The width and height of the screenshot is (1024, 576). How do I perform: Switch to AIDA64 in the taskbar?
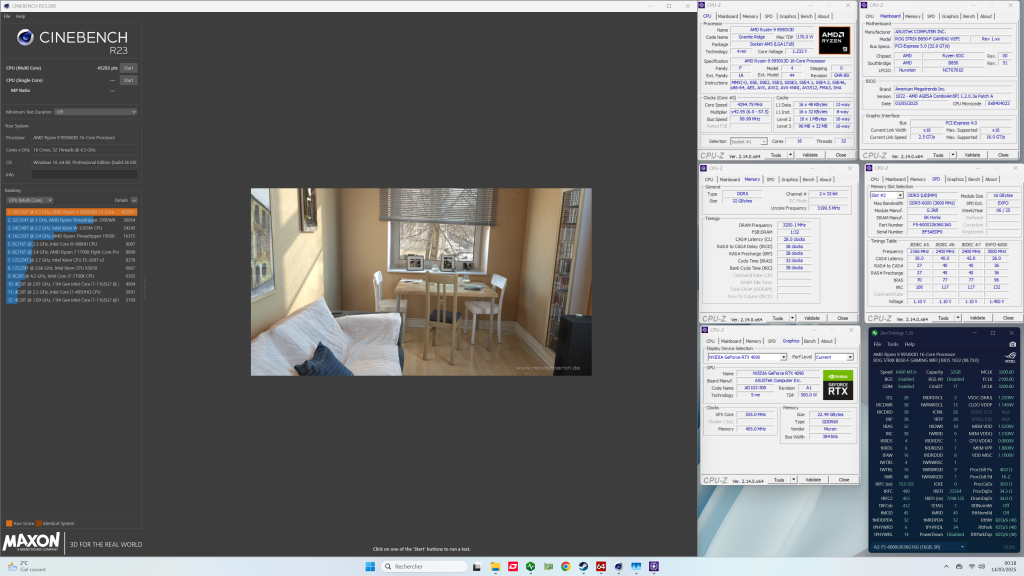[x=601, y=566]
